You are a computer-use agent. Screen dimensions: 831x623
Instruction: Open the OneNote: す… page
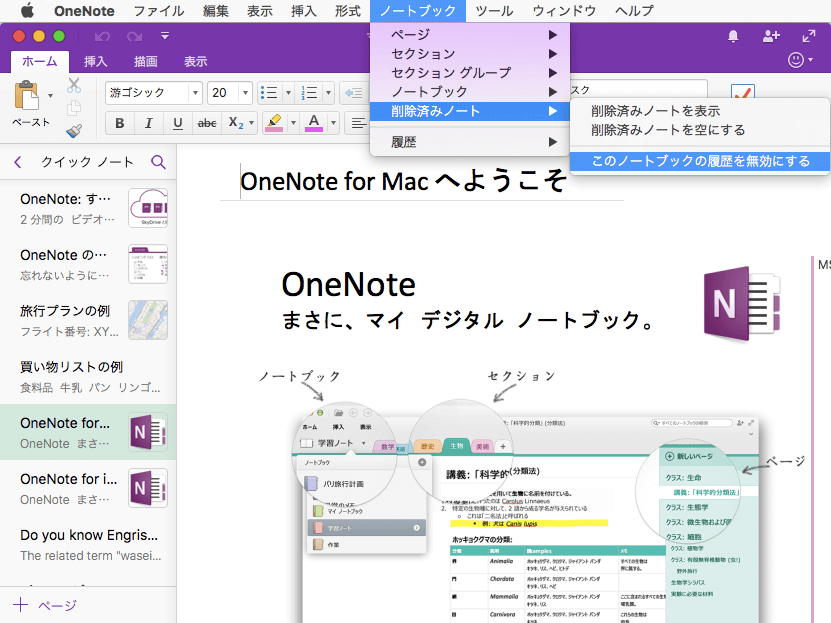pyautogui.click(x=88, y=208)
